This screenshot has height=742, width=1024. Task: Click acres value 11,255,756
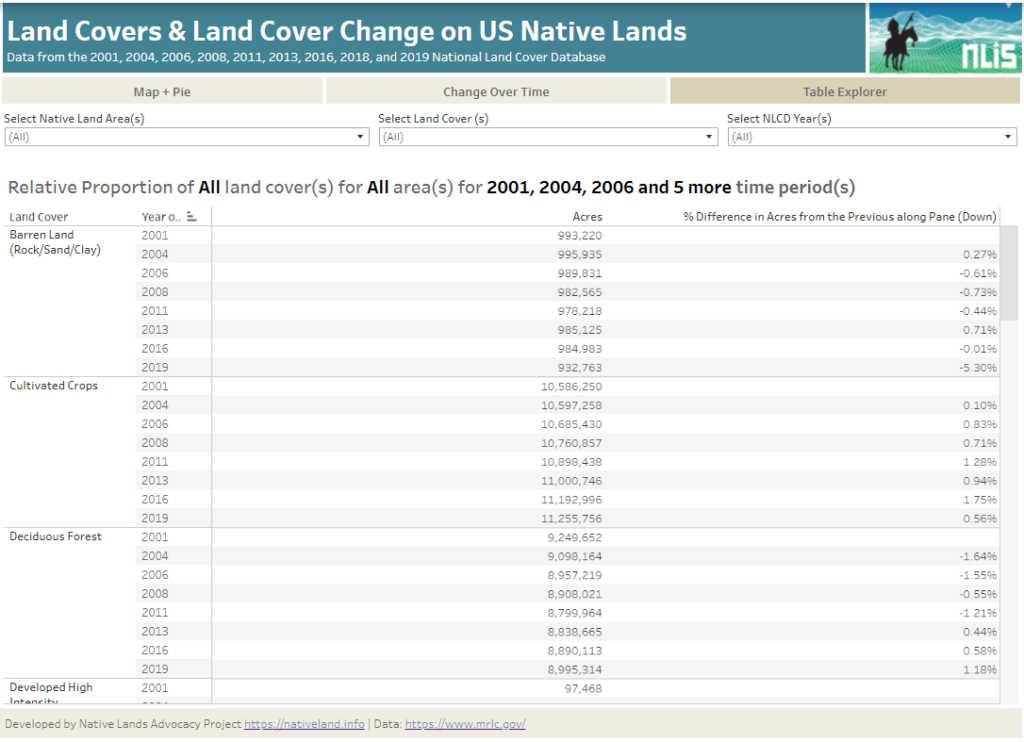(571, 519)
